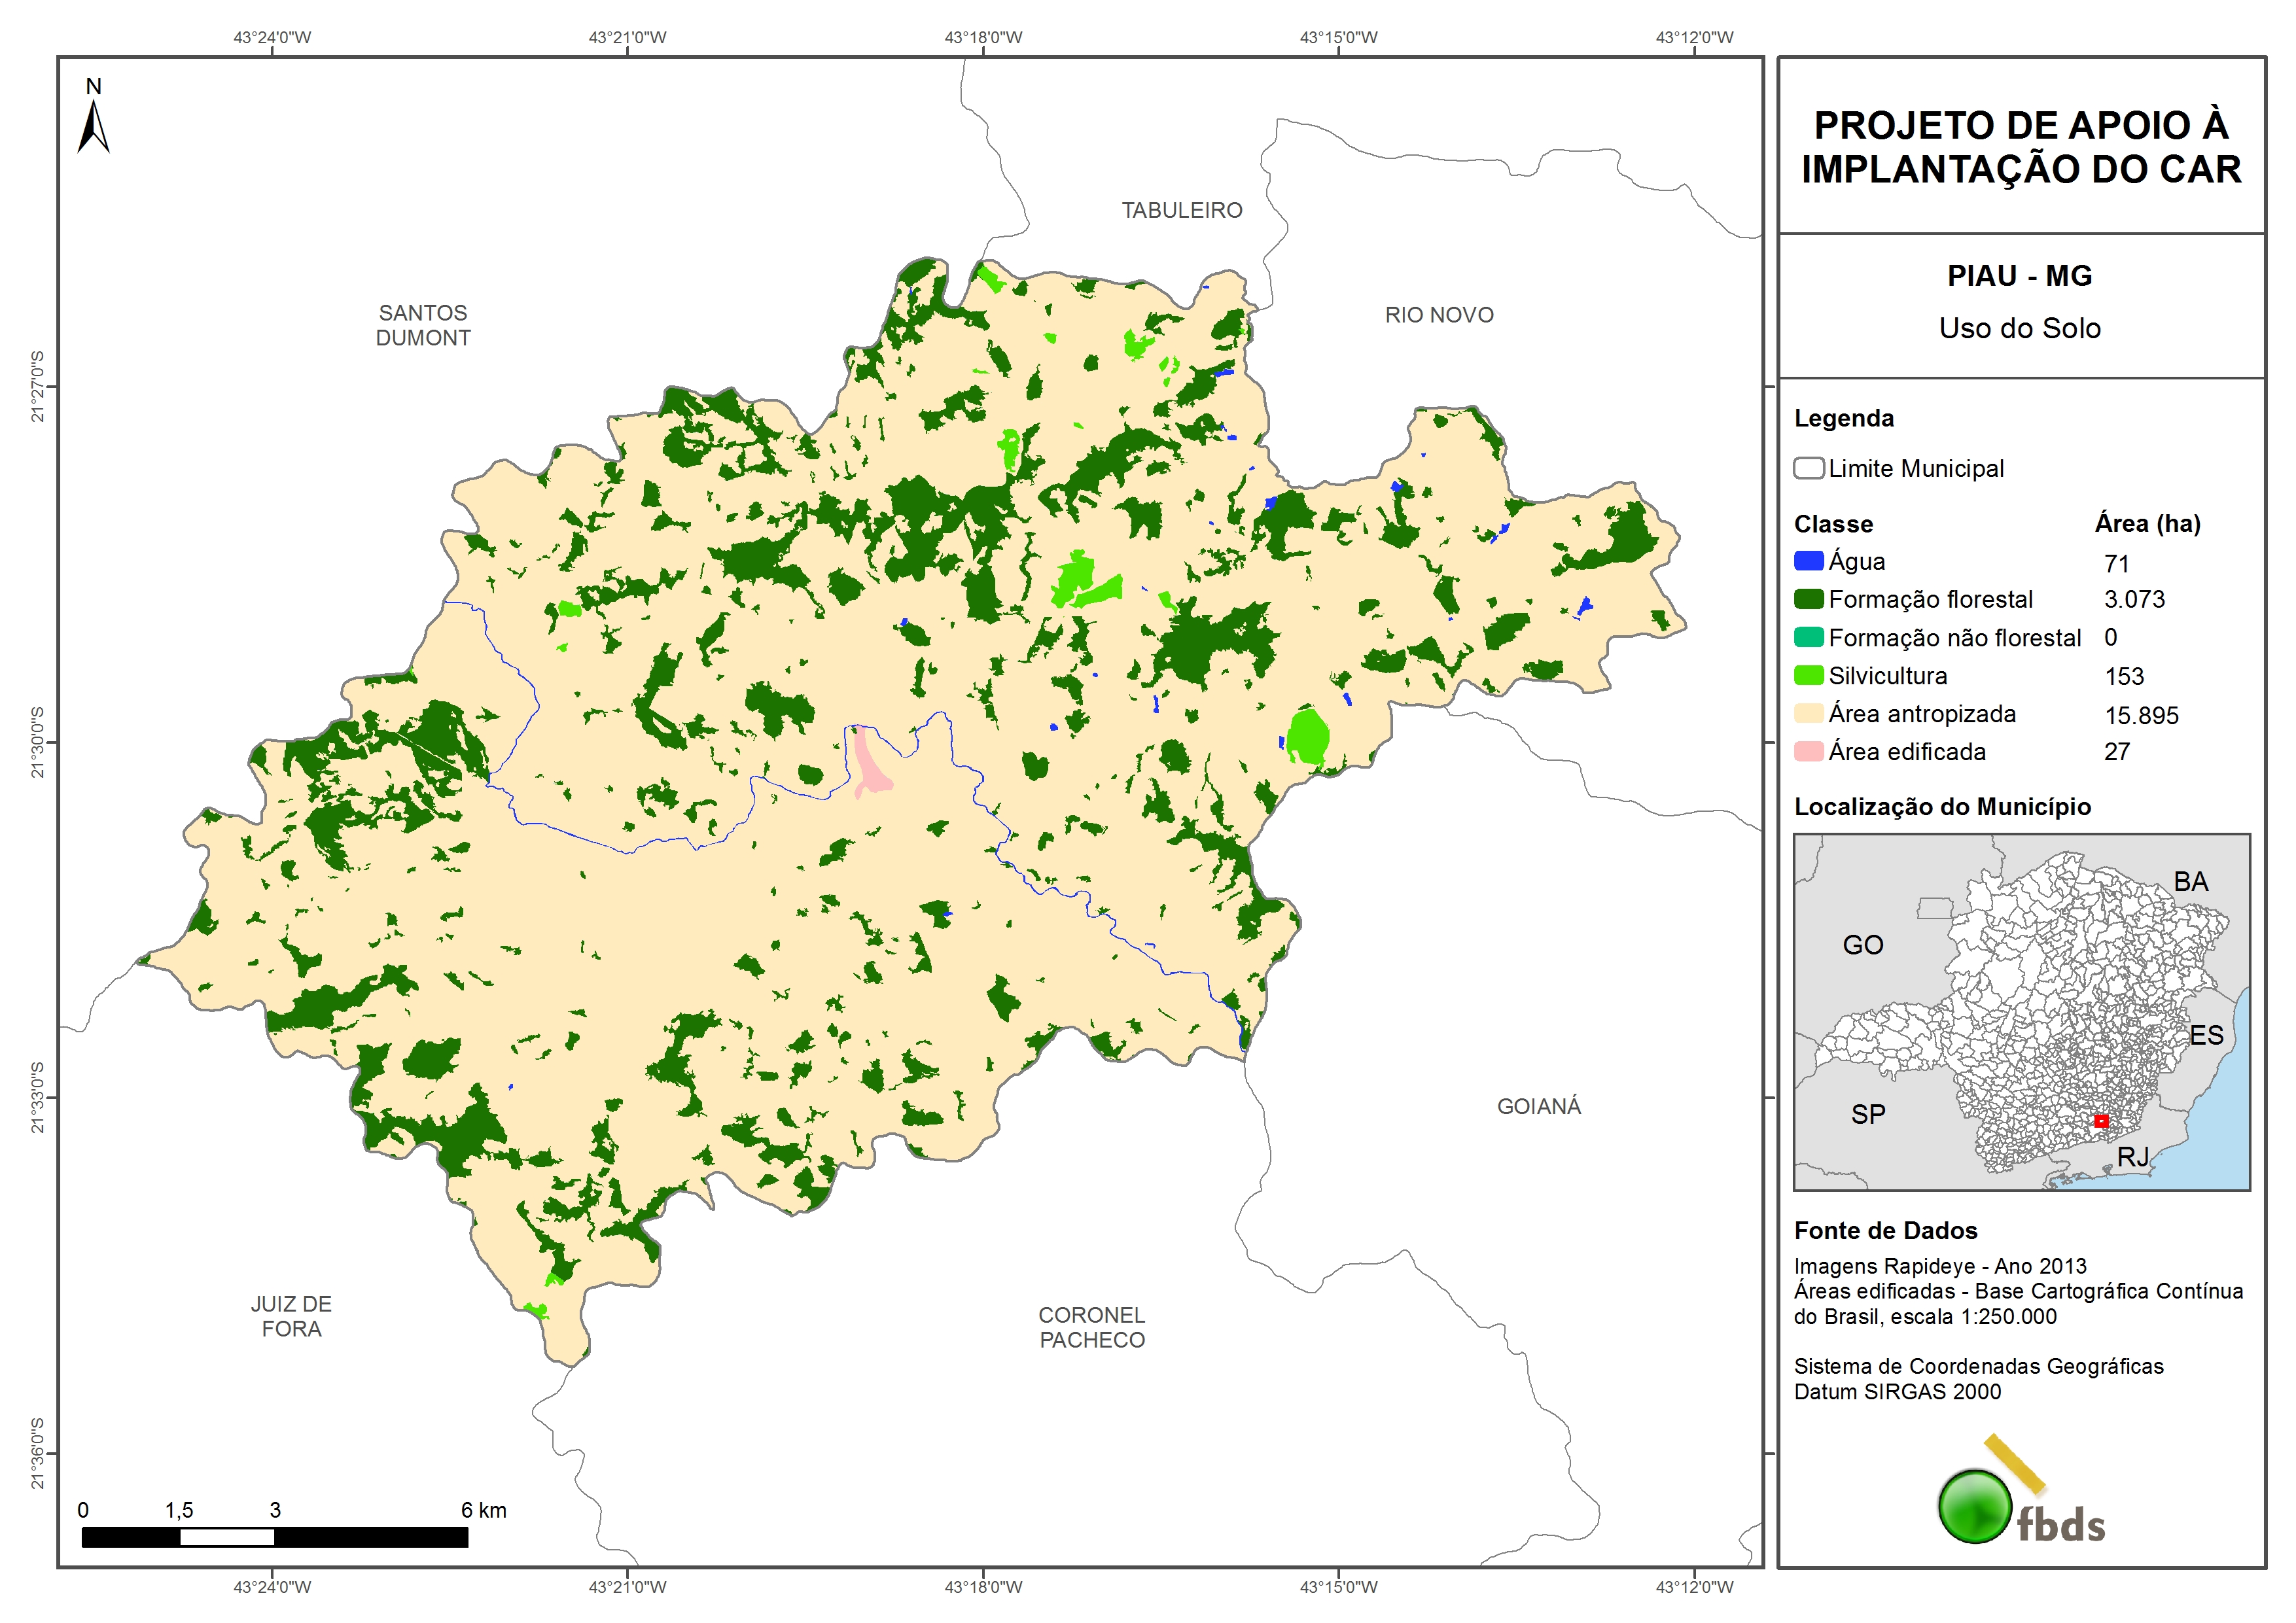Image resolution: width=2296 pixels, height=1623 pixels.
Task: Click the scale bar at bottom left
Action: [274, 1537]
